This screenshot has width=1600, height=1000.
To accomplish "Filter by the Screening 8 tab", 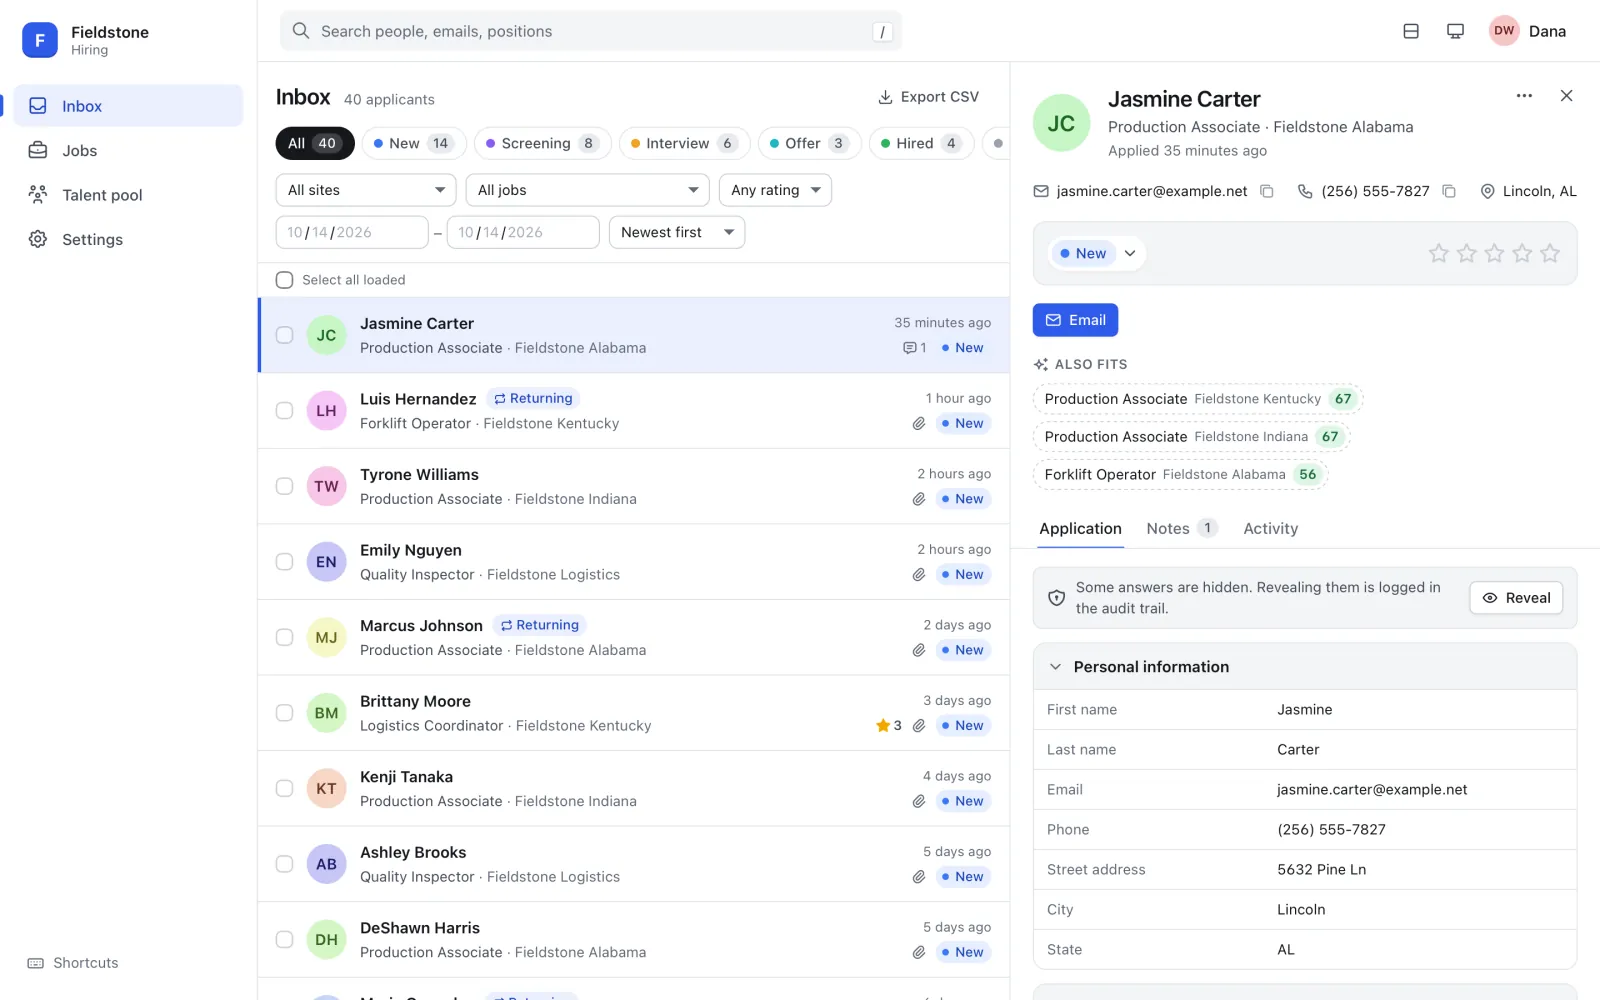I will point(542,143).
